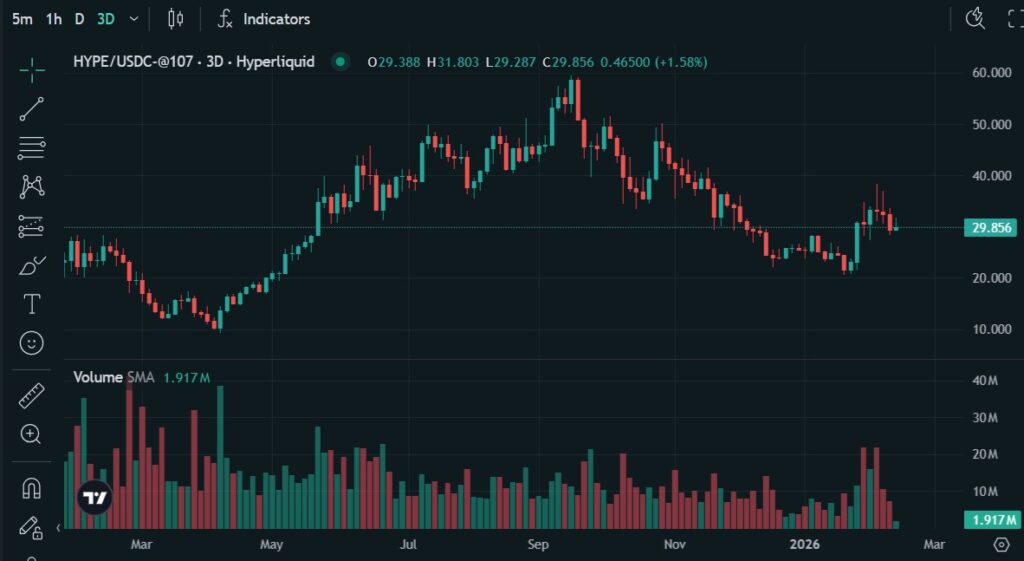Click the zoom in magnifier tool
Viewport: 1024px width, 561px height.
coord(31,434)
